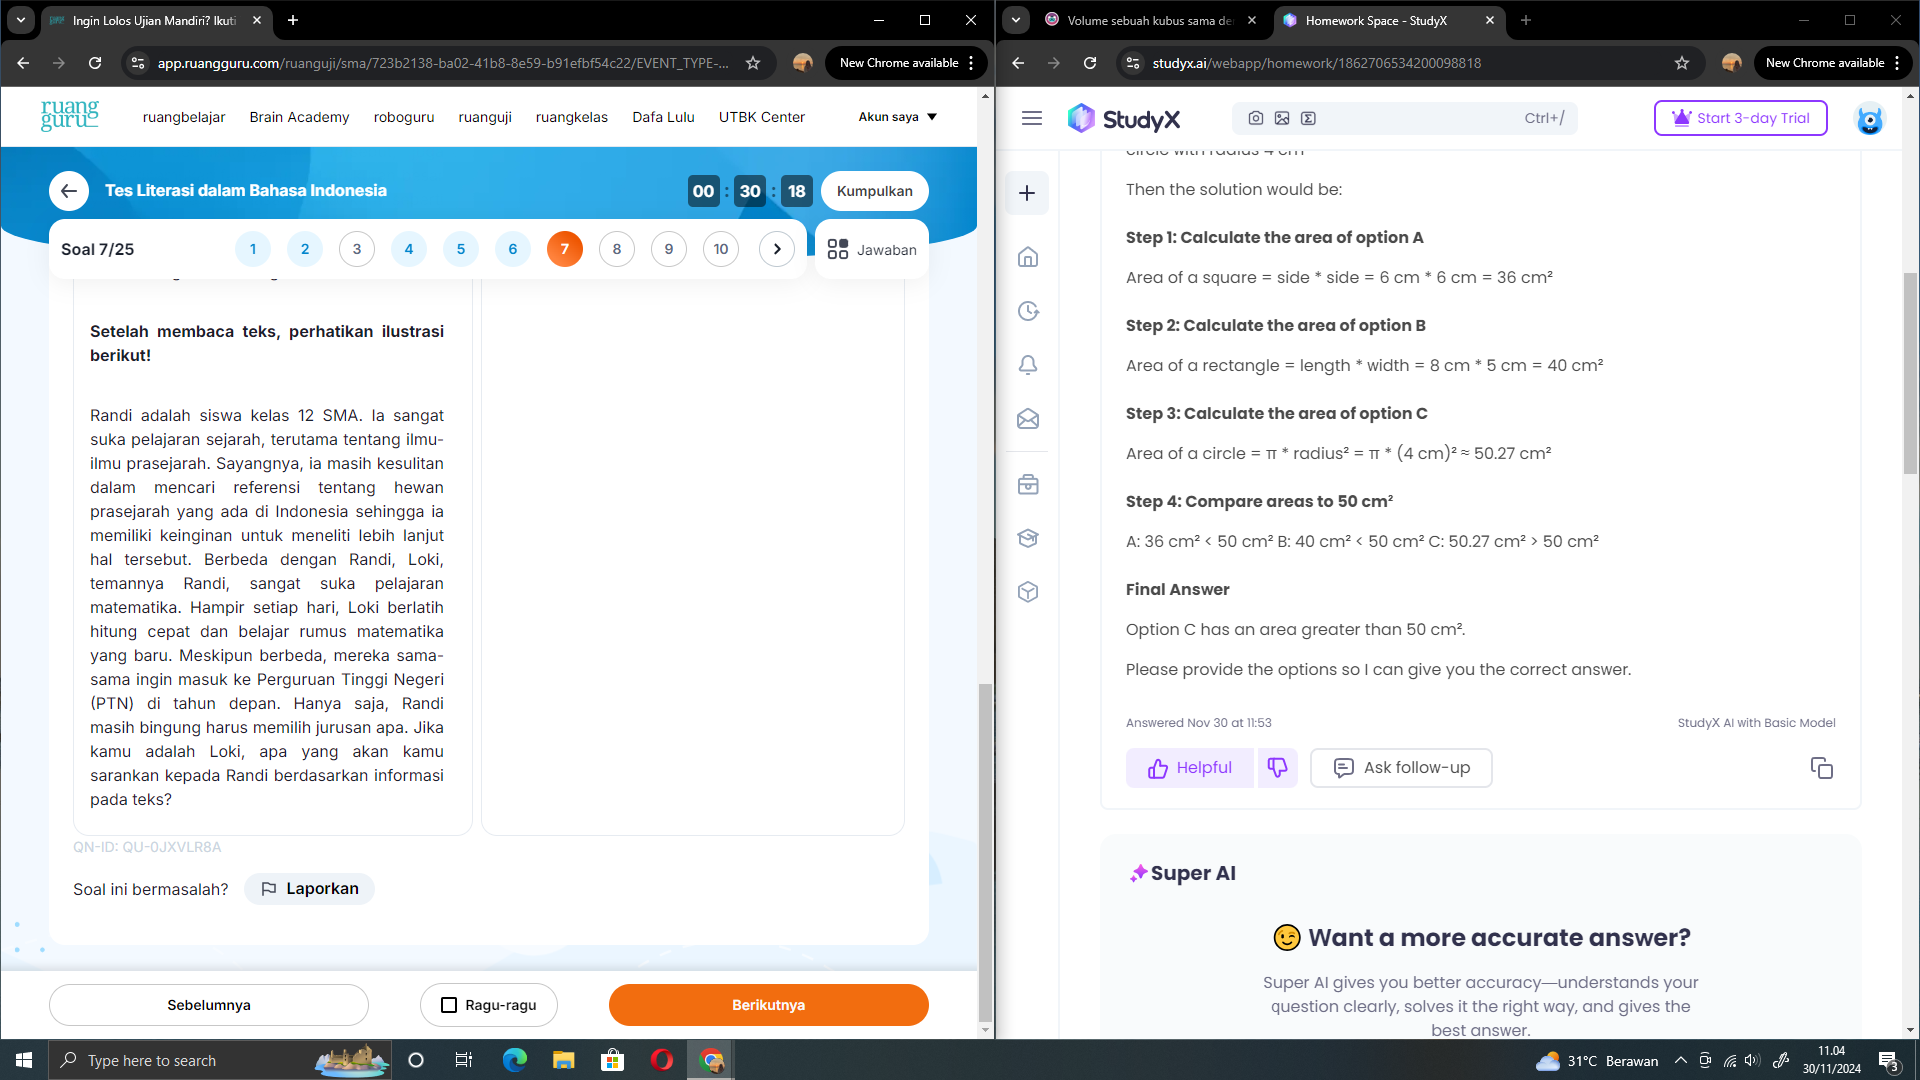The image size is (1920, 1080).
Task: Click the Ctrl+/ shortcut icon in StudyX
Action: 1544,117
